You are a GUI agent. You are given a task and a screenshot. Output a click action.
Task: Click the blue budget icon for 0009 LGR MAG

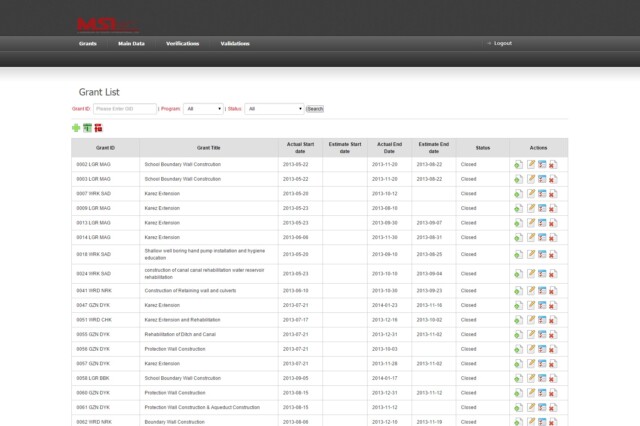(x=542, y=208)
